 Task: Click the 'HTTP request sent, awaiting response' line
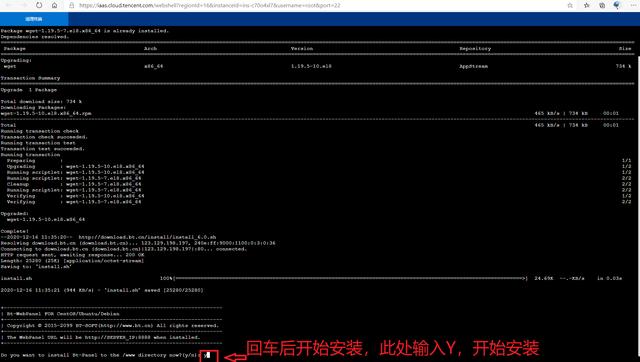click(72, 255)
